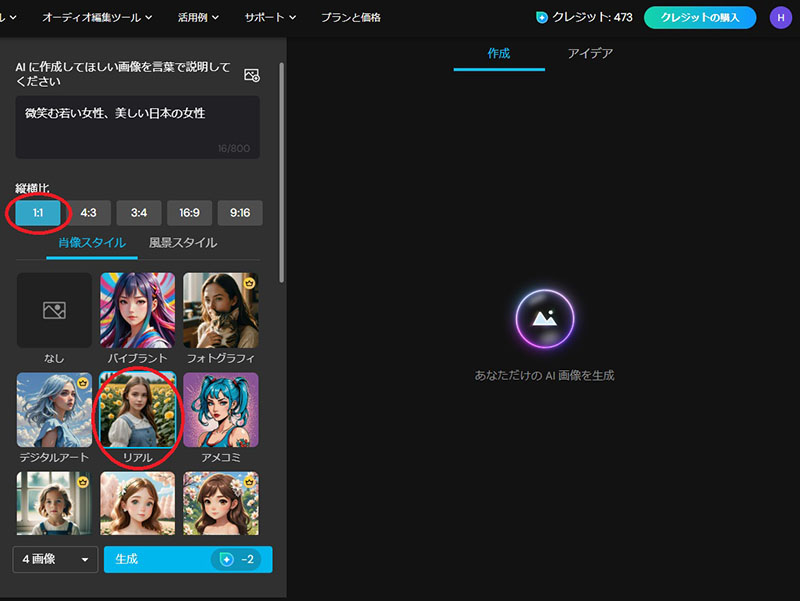This screenshot has width=800, height=601.
Task: Expand the サポート menu
Action: point(270,18)
